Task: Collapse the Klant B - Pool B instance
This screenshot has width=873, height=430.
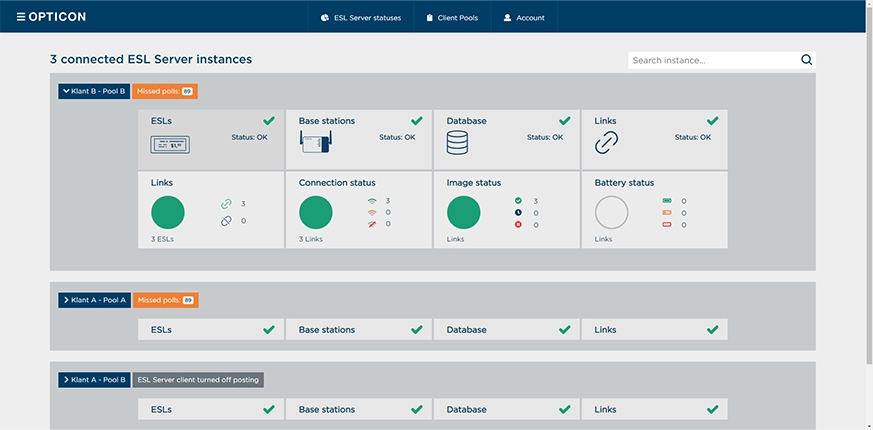Action: point(94,91)
